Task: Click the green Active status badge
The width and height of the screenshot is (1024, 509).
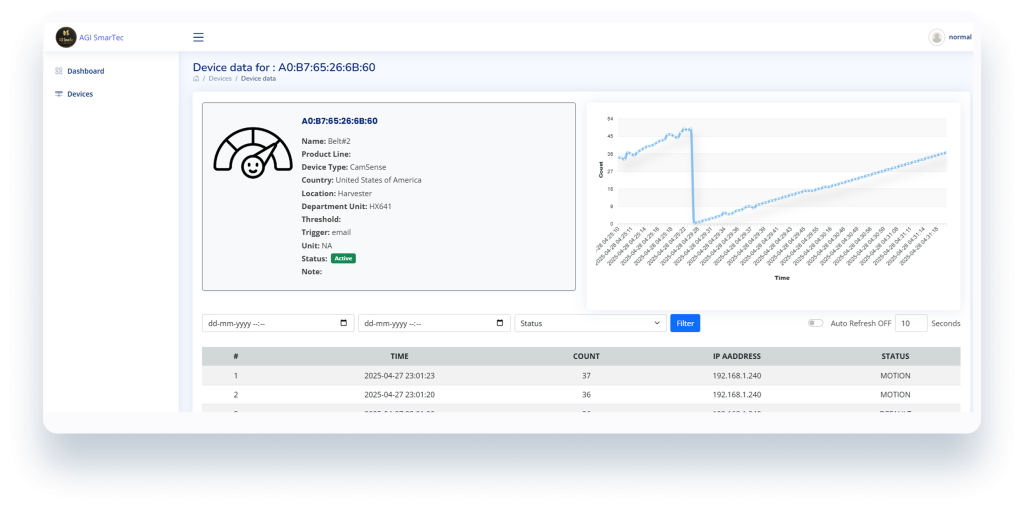Action: pyautogui.click(x=344, y=259)
